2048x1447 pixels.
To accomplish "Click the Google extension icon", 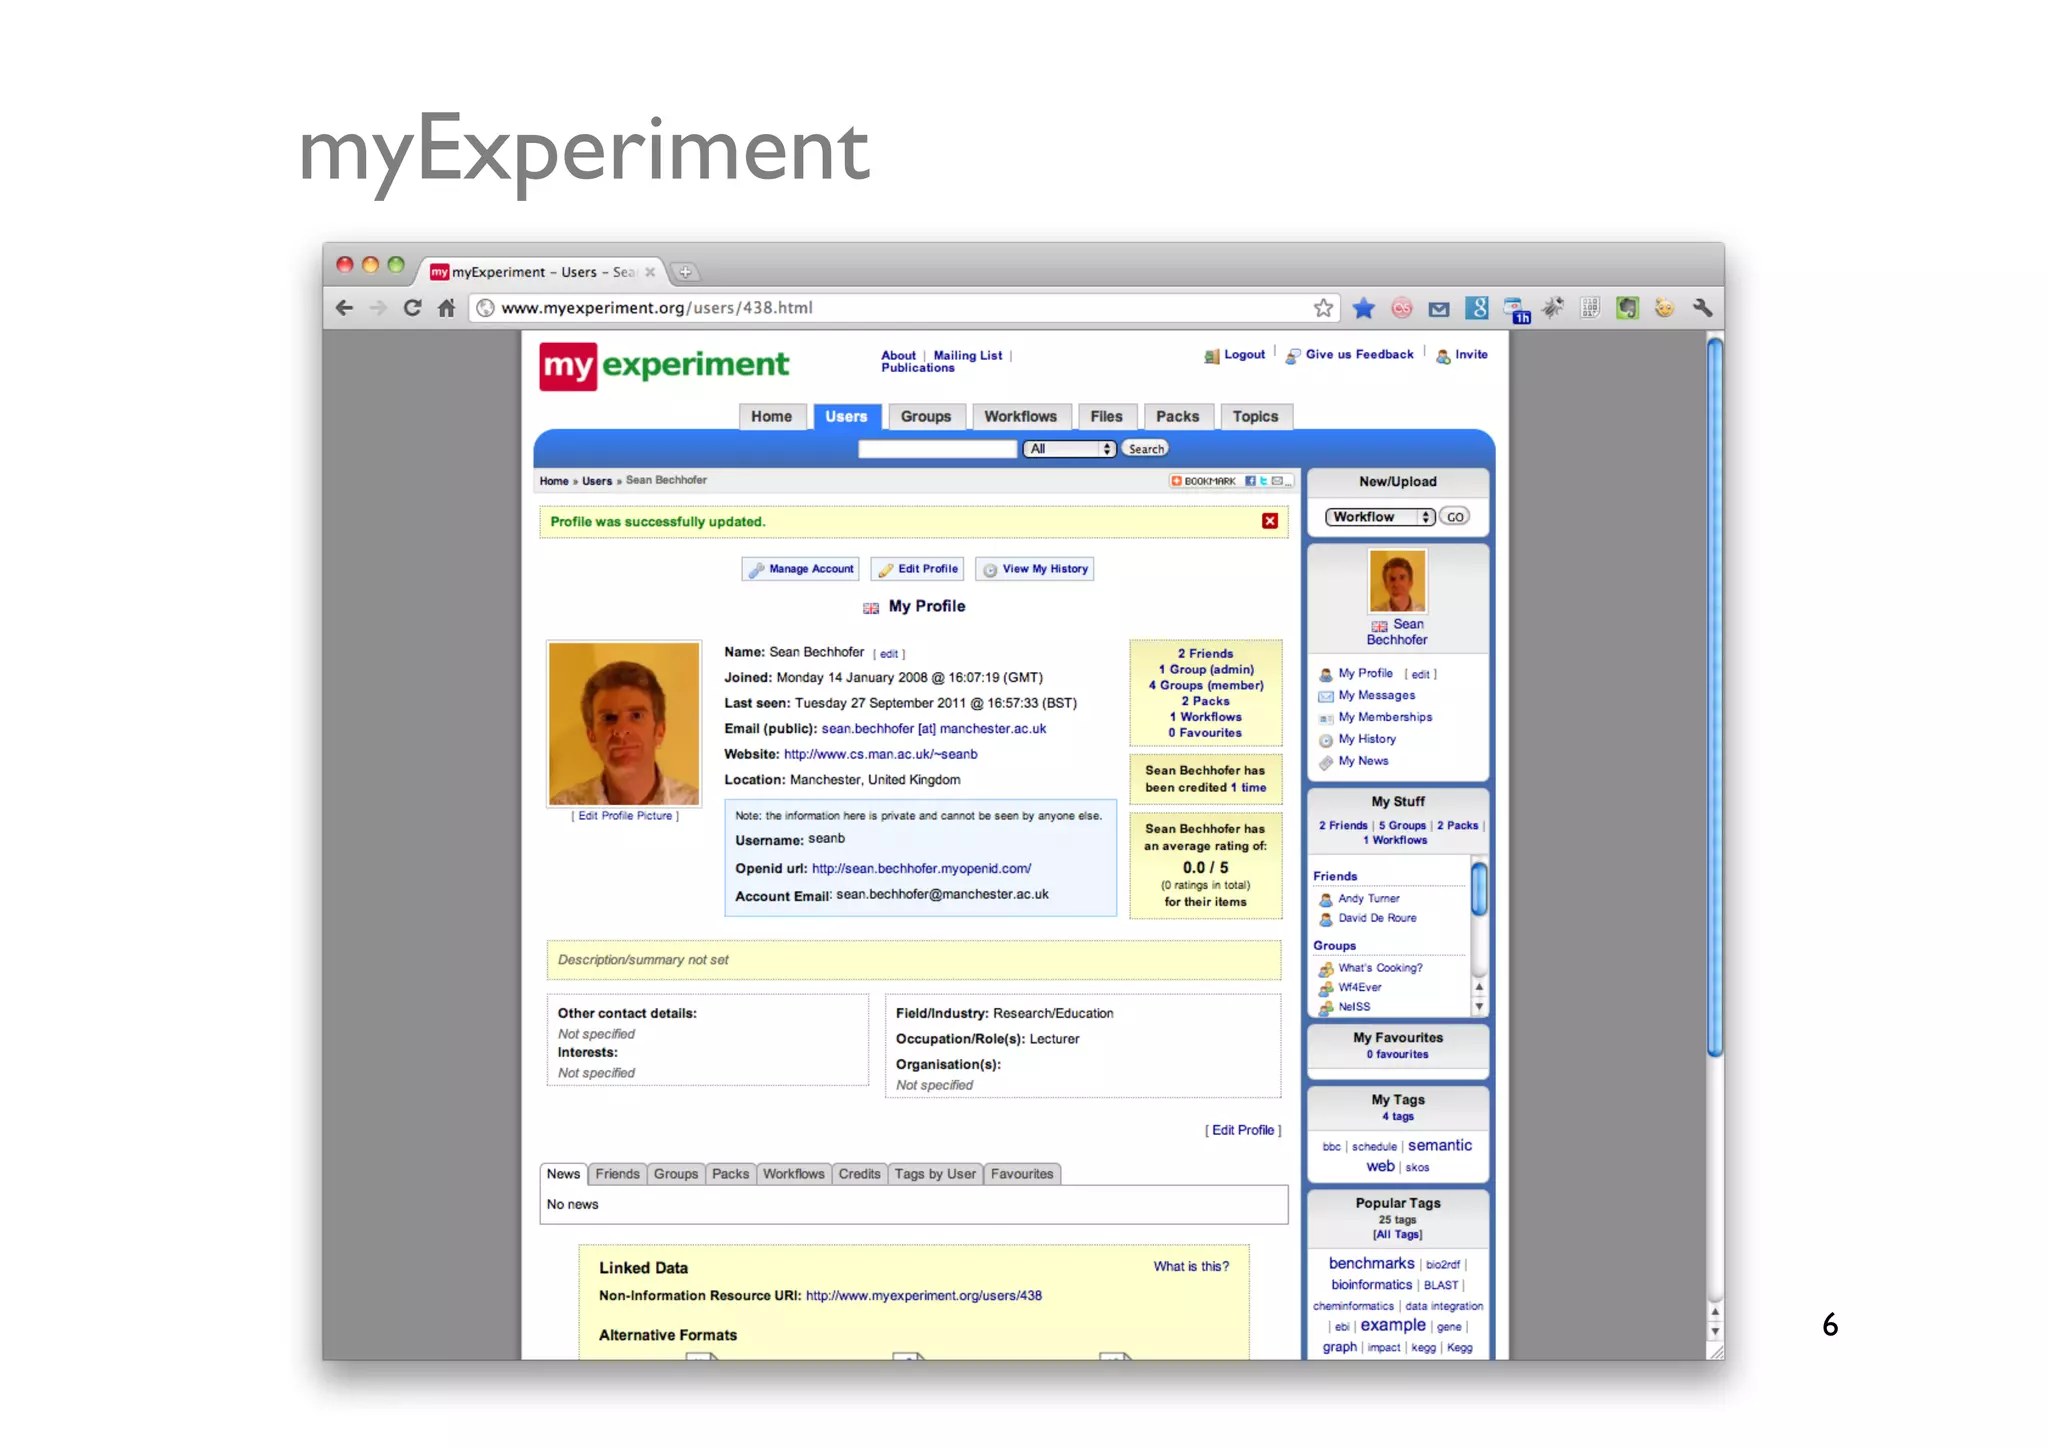I will pos(1477,308).
